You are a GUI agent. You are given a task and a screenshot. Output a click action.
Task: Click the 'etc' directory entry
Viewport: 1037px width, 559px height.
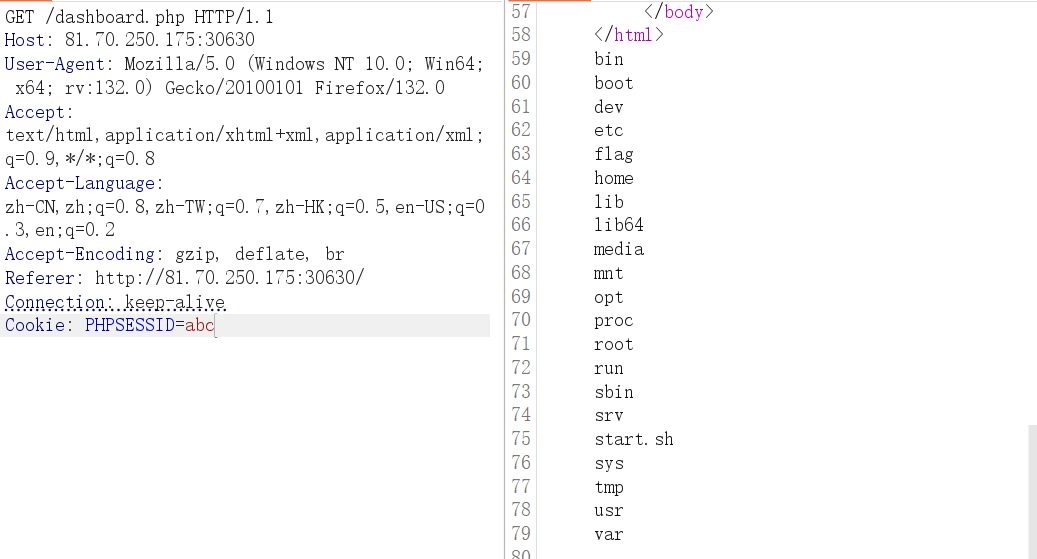(x=608, y=130)
